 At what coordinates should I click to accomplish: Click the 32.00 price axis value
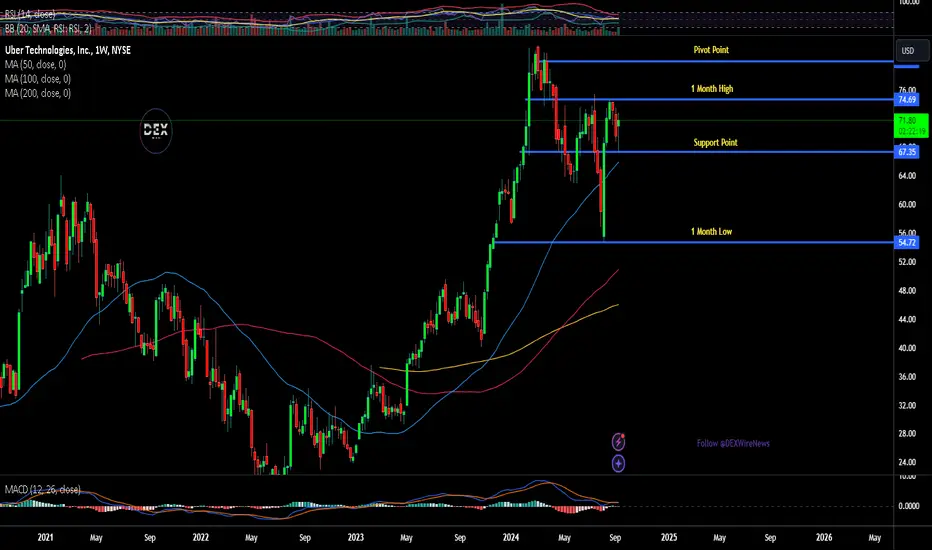tap(907, 405)
